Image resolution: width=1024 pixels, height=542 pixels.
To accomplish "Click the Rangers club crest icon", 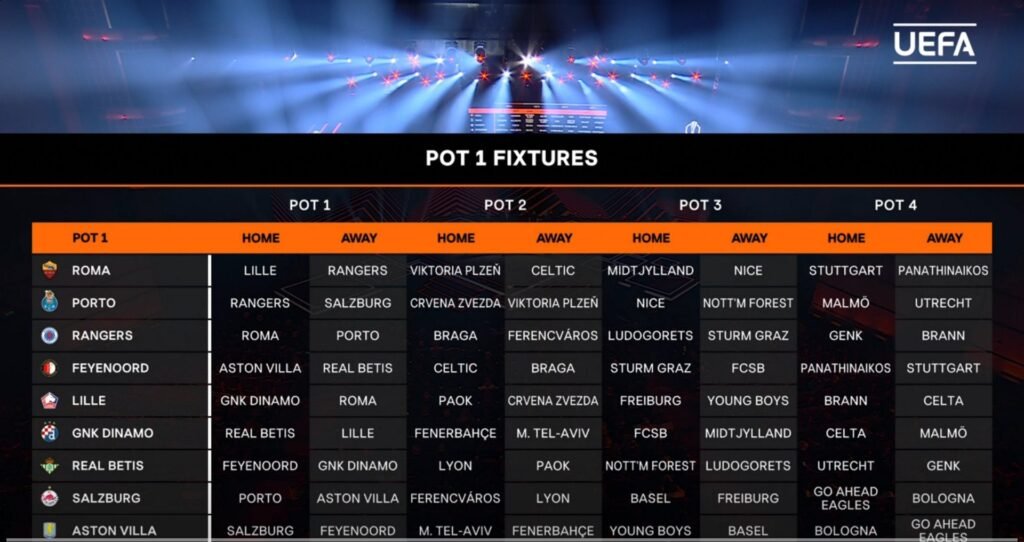I will (x=50, y=335).
